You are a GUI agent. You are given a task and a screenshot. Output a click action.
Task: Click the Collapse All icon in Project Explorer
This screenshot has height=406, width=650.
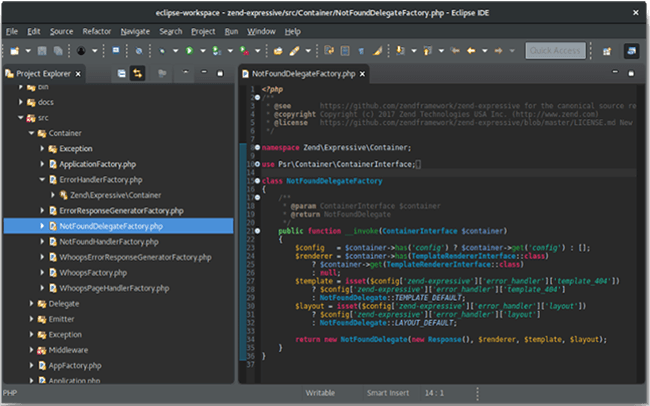[x=120, y=73]
